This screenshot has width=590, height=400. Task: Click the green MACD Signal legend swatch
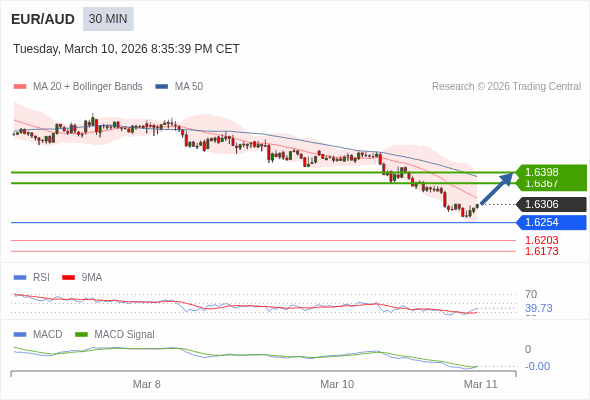click(x=81, y=335)
